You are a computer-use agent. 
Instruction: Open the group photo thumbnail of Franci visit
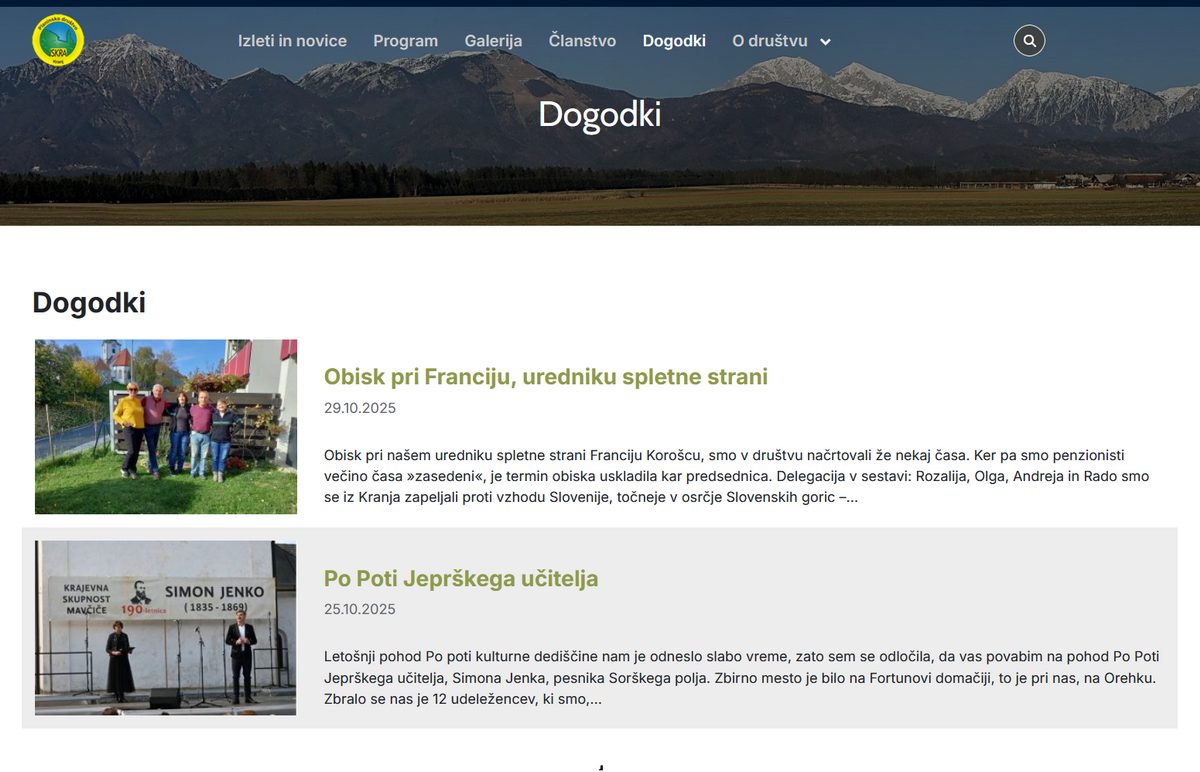[166, 427]
